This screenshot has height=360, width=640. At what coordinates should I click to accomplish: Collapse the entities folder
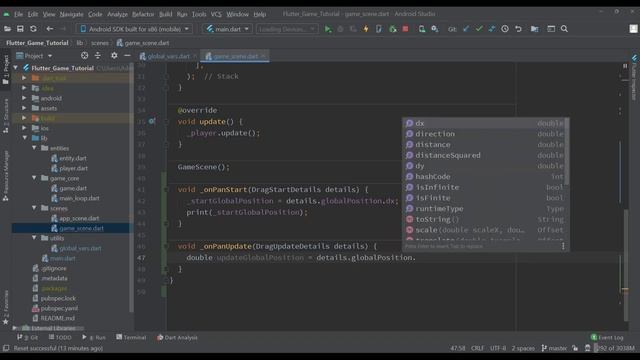point(34,148)
